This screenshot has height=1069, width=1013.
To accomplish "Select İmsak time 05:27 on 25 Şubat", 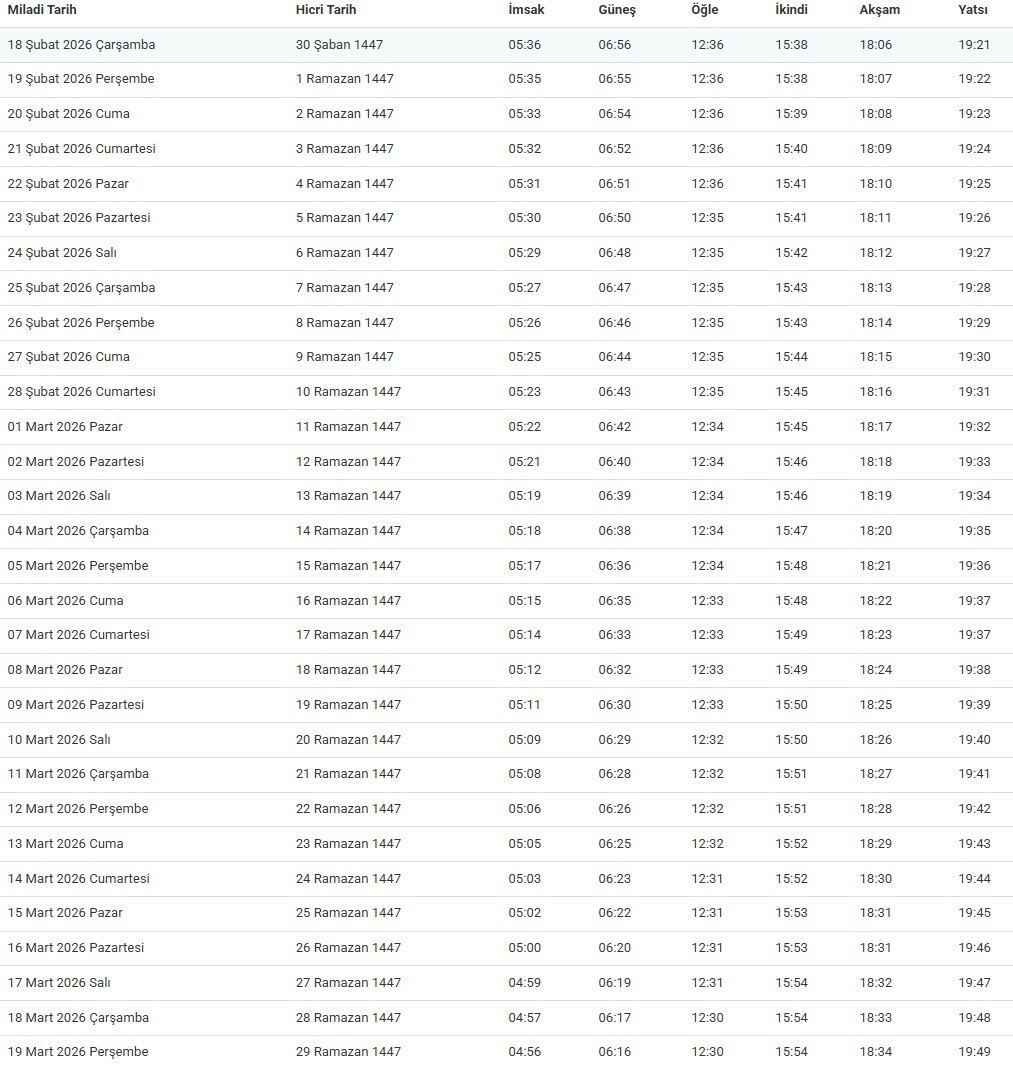I will [x=524, y=288].
